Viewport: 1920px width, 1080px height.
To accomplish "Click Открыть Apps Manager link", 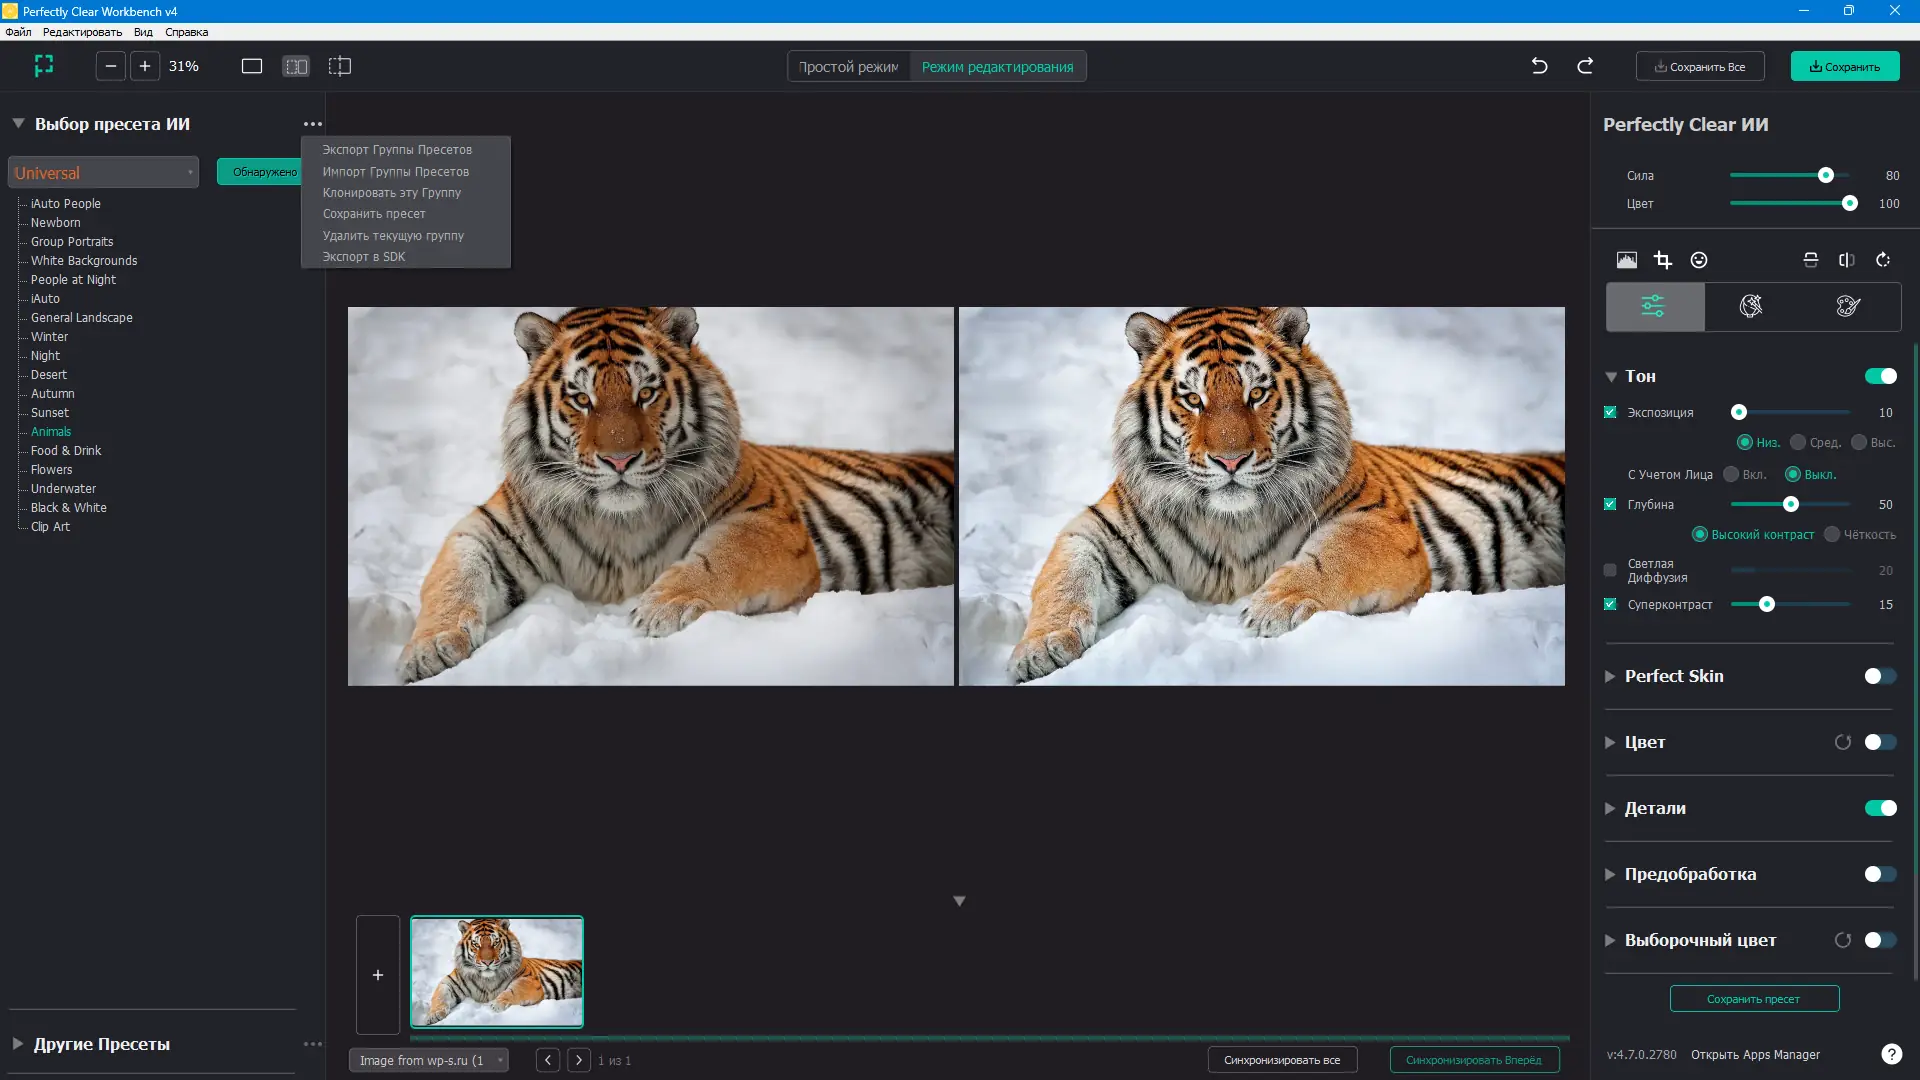I will [1756, 1054].
